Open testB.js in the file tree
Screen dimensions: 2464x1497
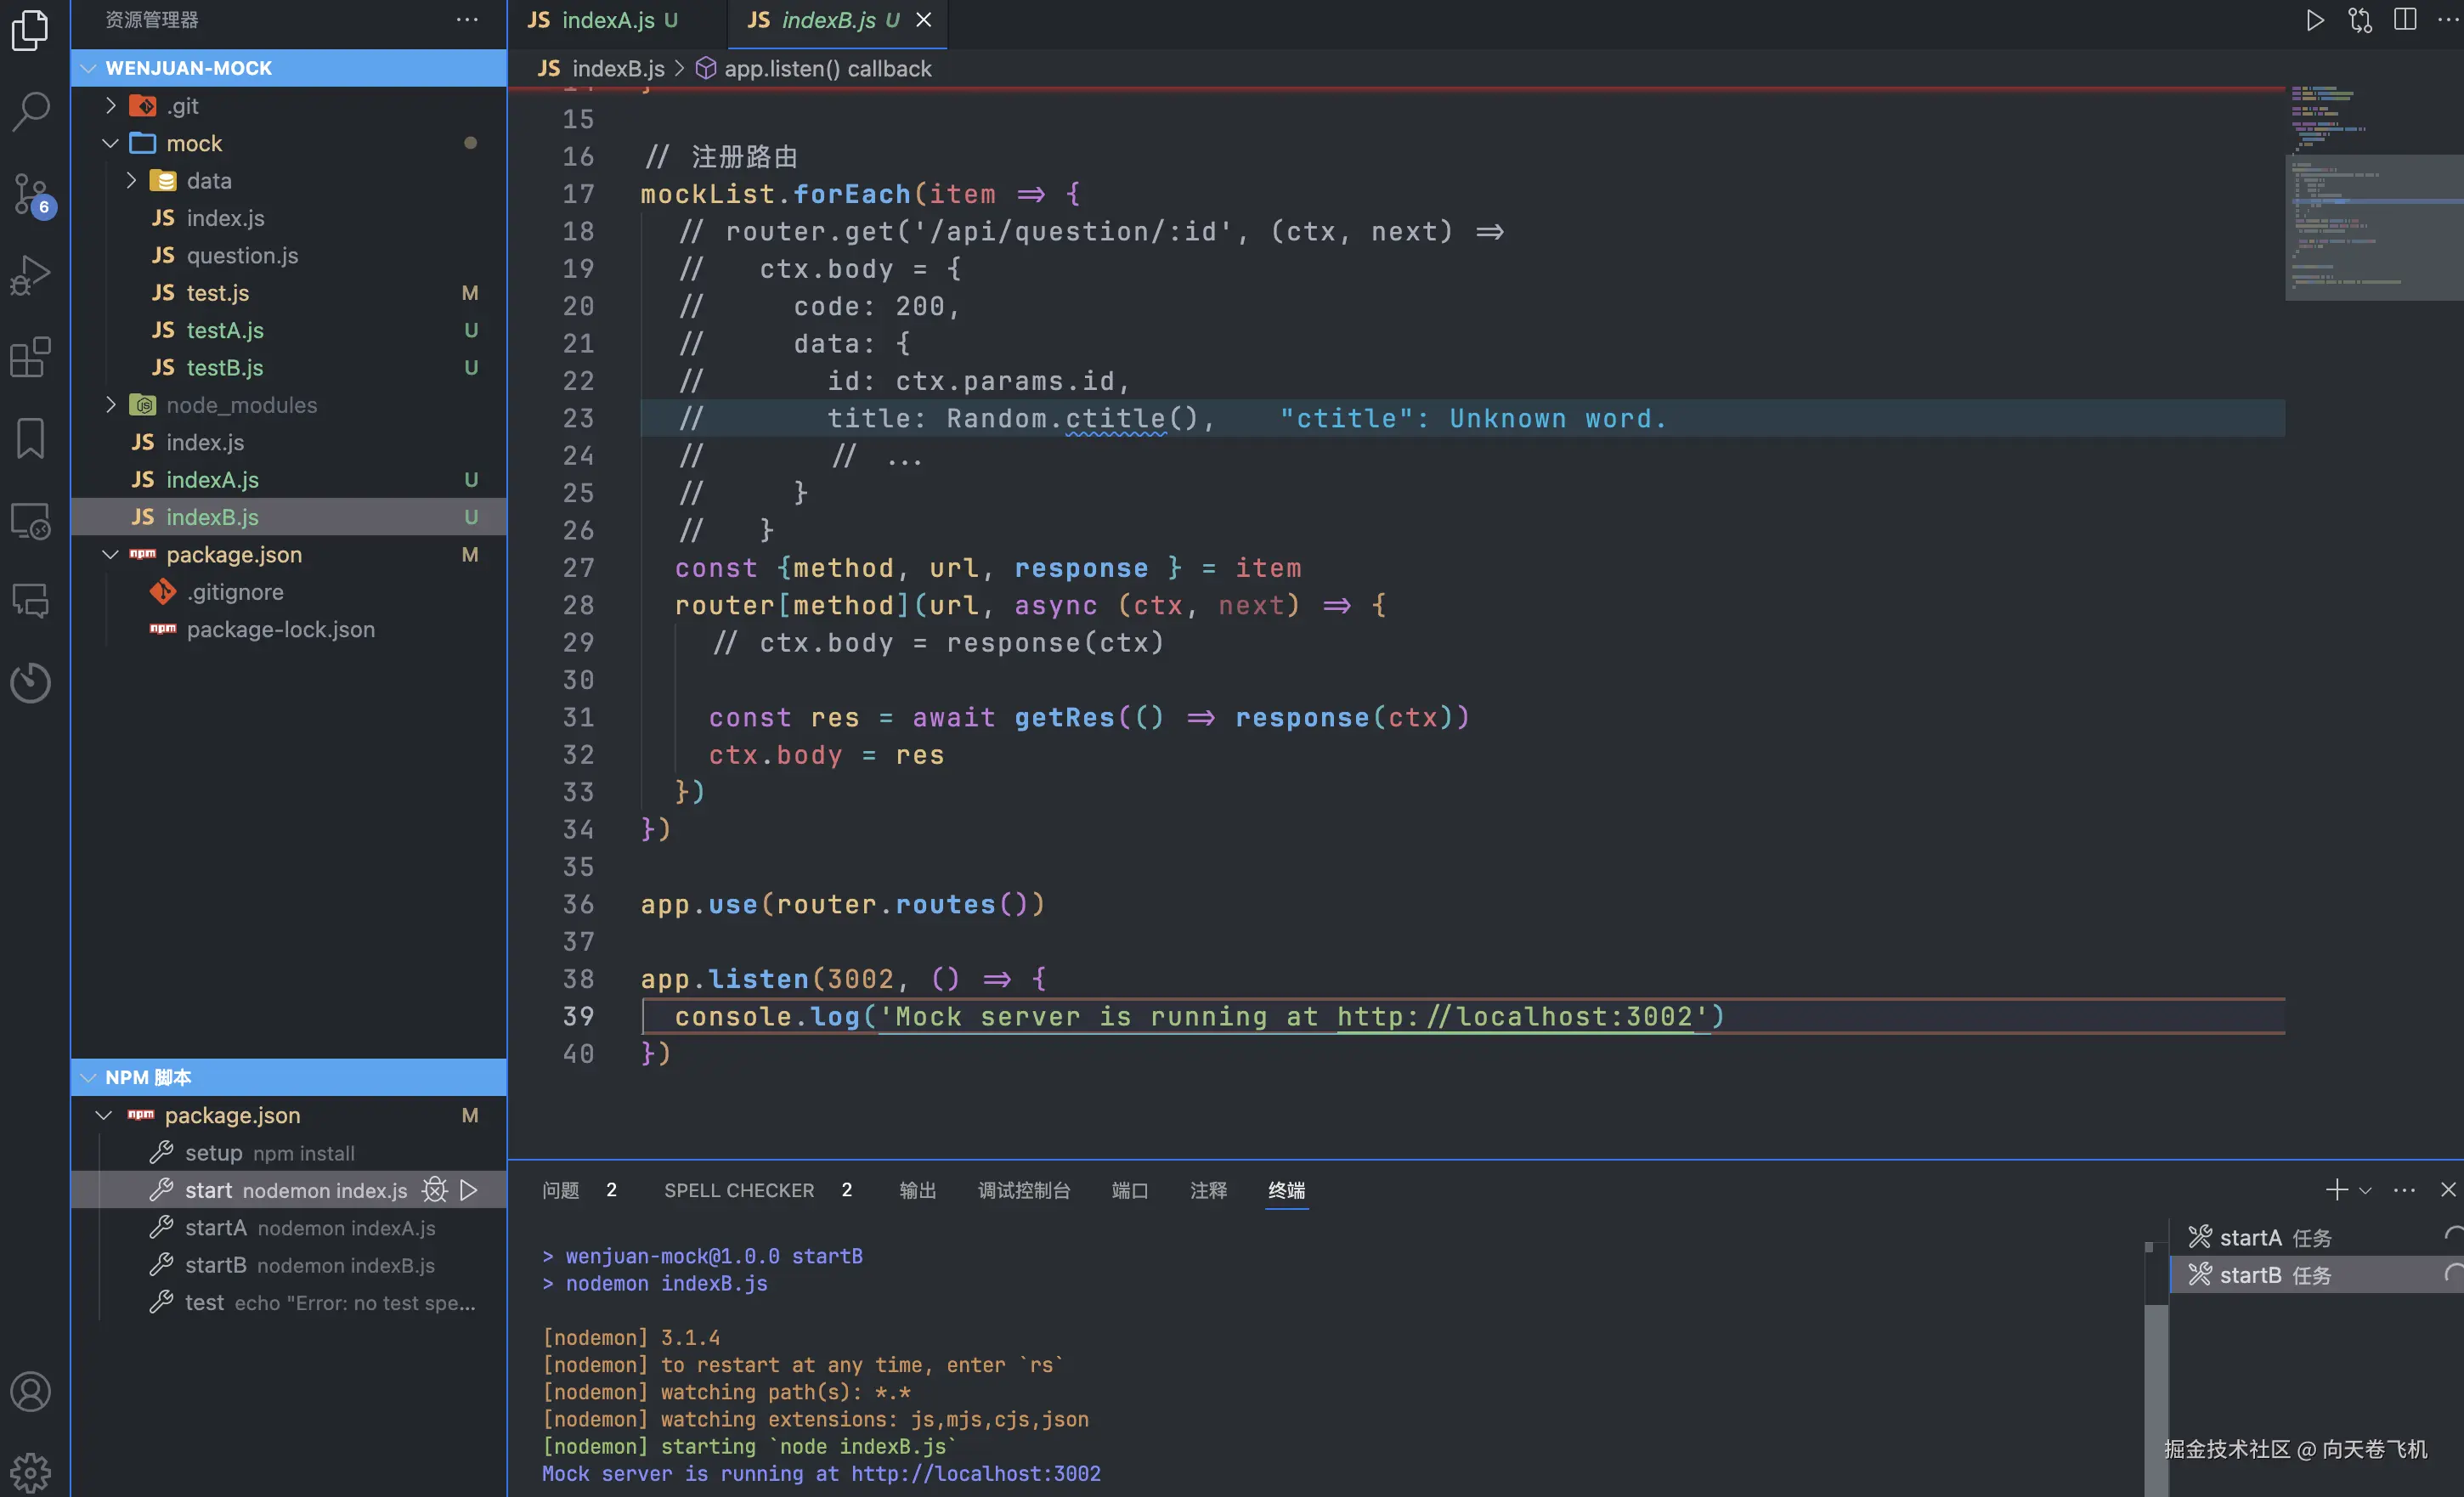(225, 368)
